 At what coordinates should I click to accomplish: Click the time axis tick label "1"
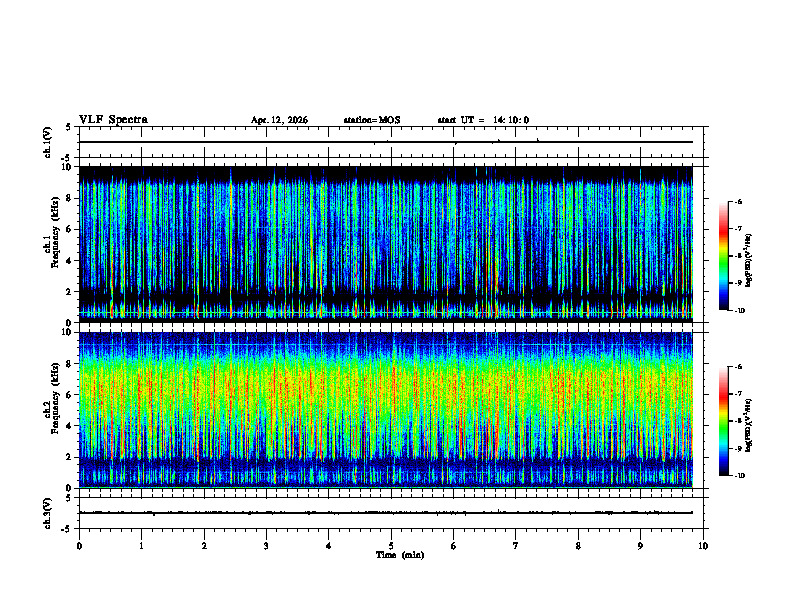tap(141, 546)
